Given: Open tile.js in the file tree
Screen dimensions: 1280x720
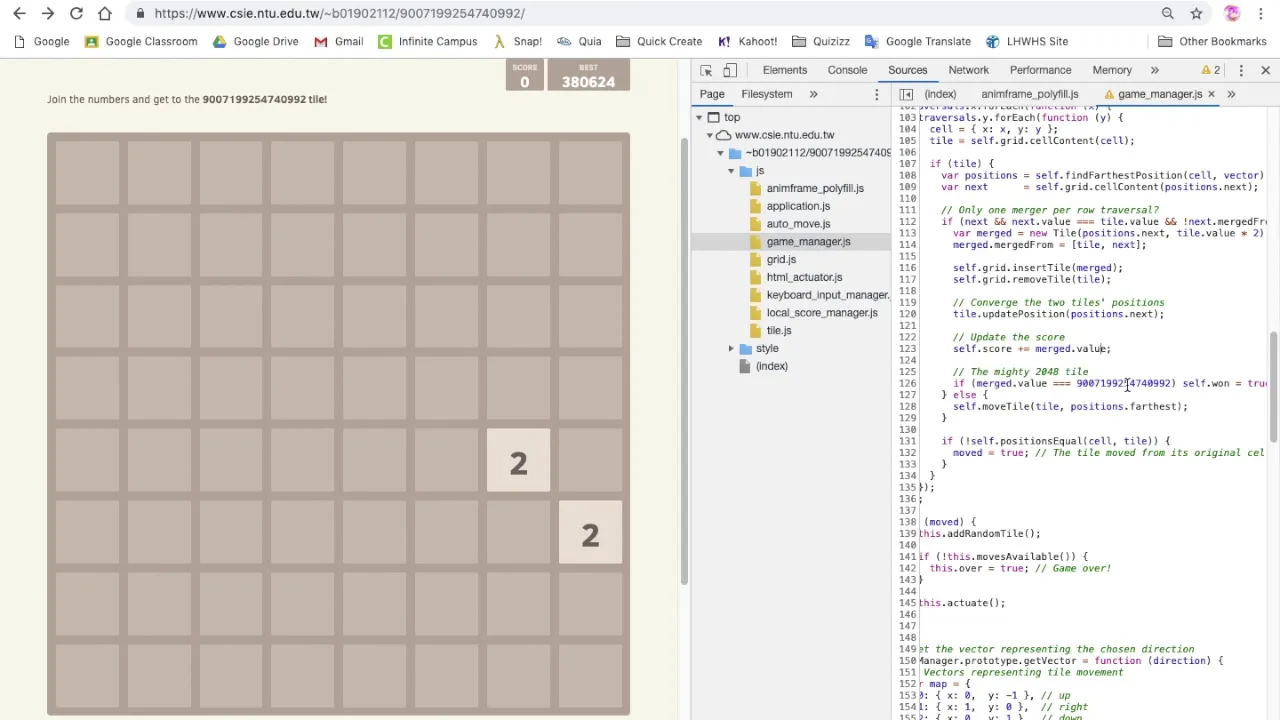Looking at the screenshot, I should (779, 331).
